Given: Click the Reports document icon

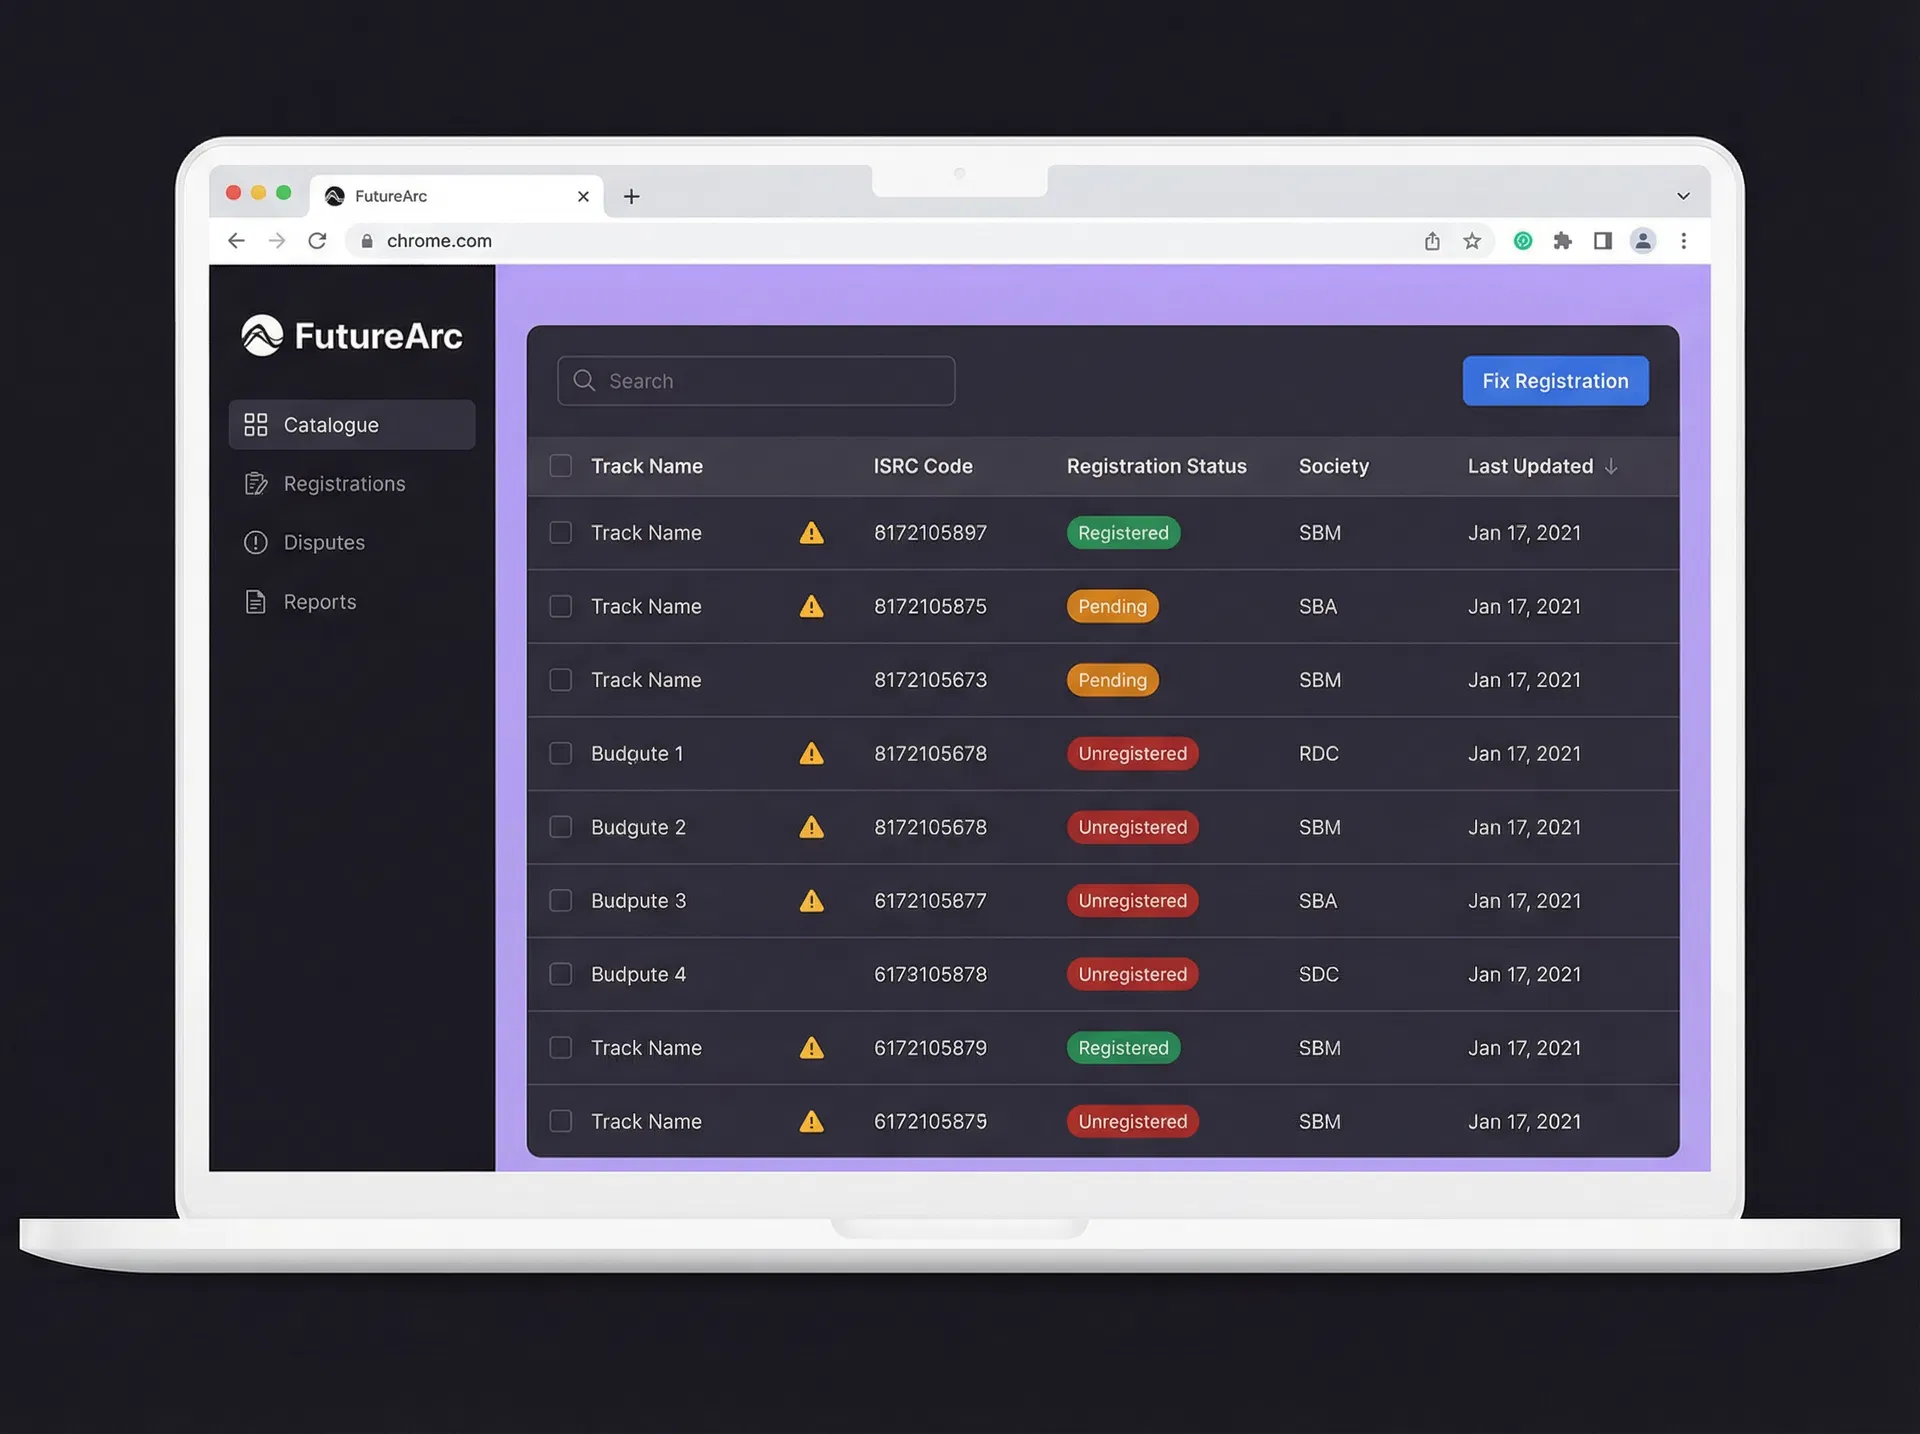Looking at the screenshot, I should point(256,601).
